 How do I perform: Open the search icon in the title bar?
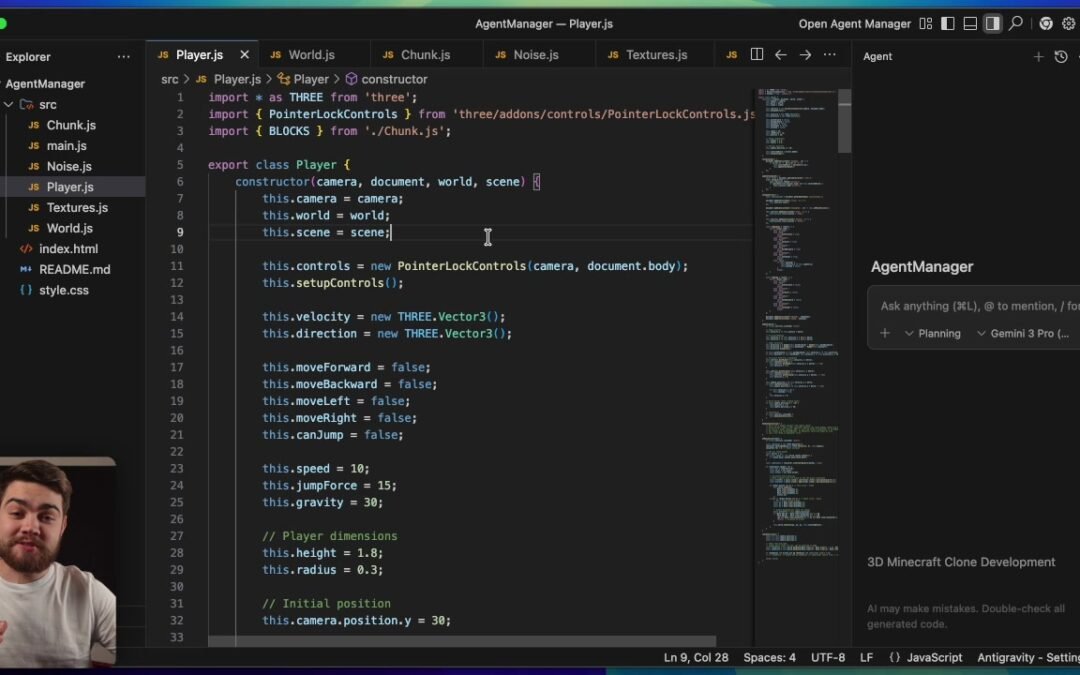click(1014, 22)
